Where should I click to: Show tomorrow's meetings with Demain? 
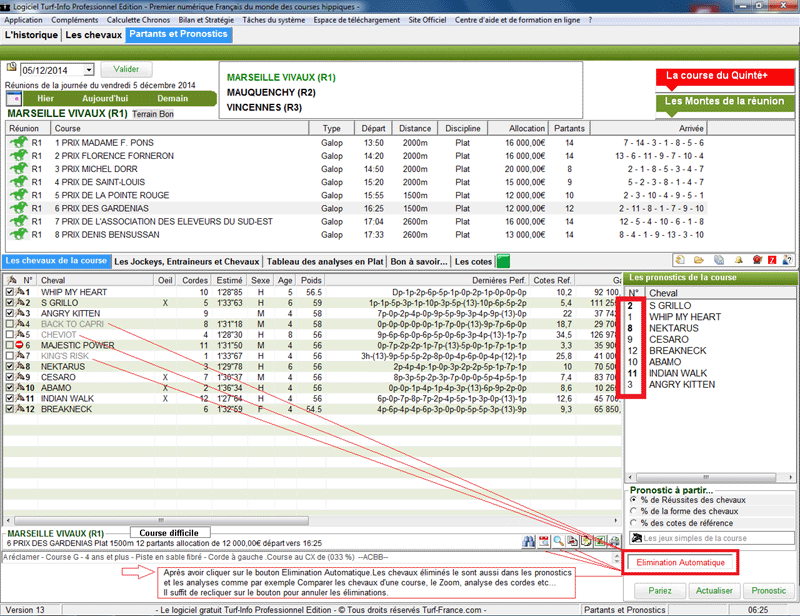coord(172,98)
